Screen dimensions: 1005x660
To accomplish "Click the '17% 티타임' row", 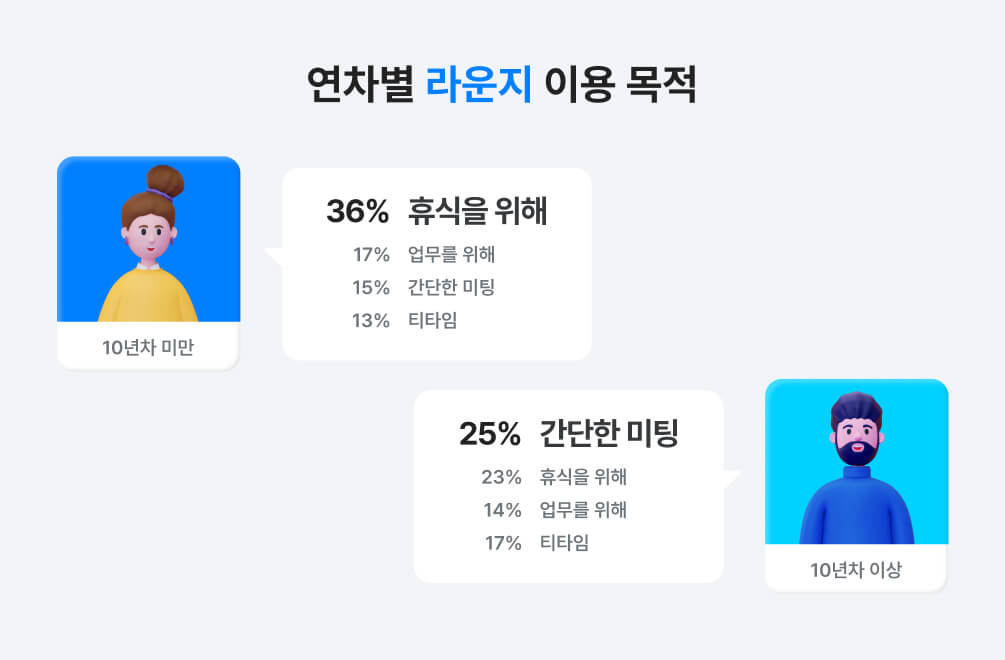I will [x=537, y=543].
